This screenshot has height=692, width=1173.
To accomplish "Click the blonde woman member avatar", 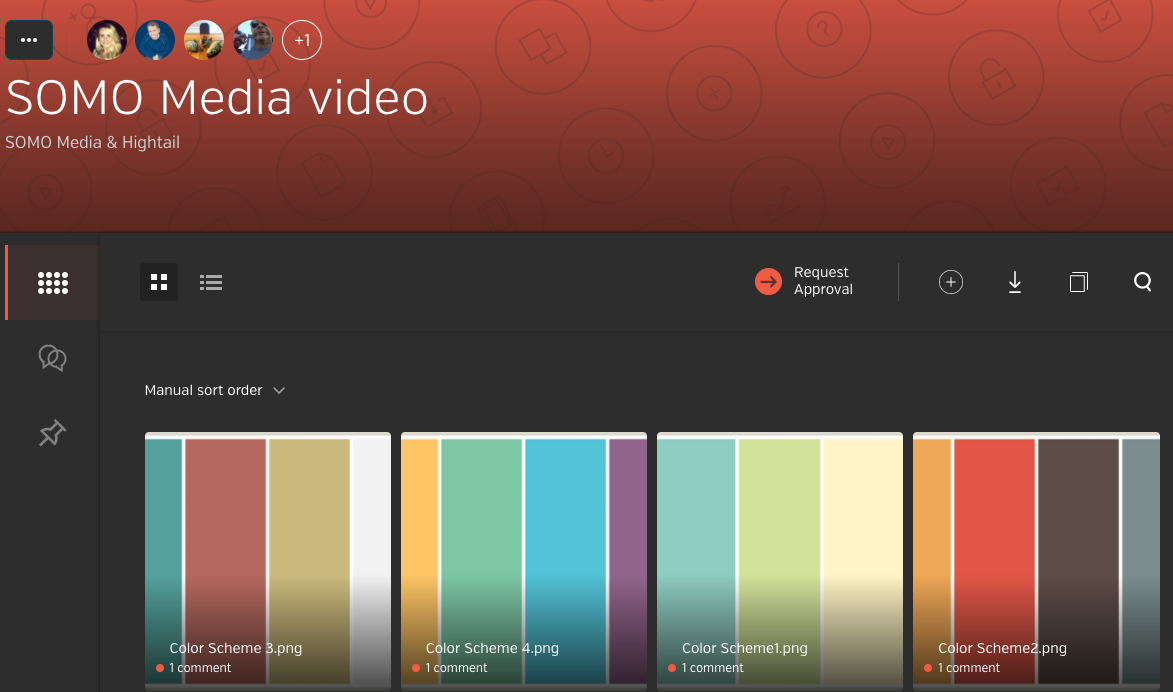I will coord(106,40).
